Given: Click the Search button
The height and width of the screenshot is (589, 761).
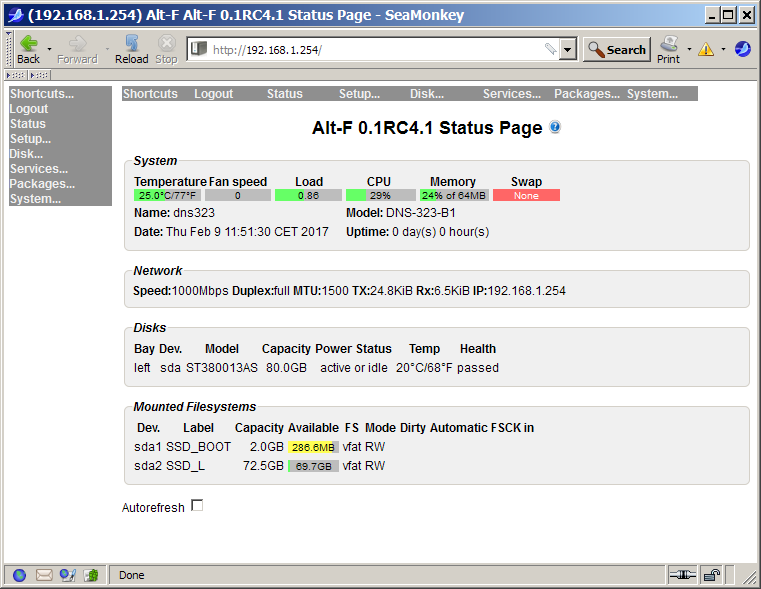Looking at the screenshot, I should click(x=616, y=49).
